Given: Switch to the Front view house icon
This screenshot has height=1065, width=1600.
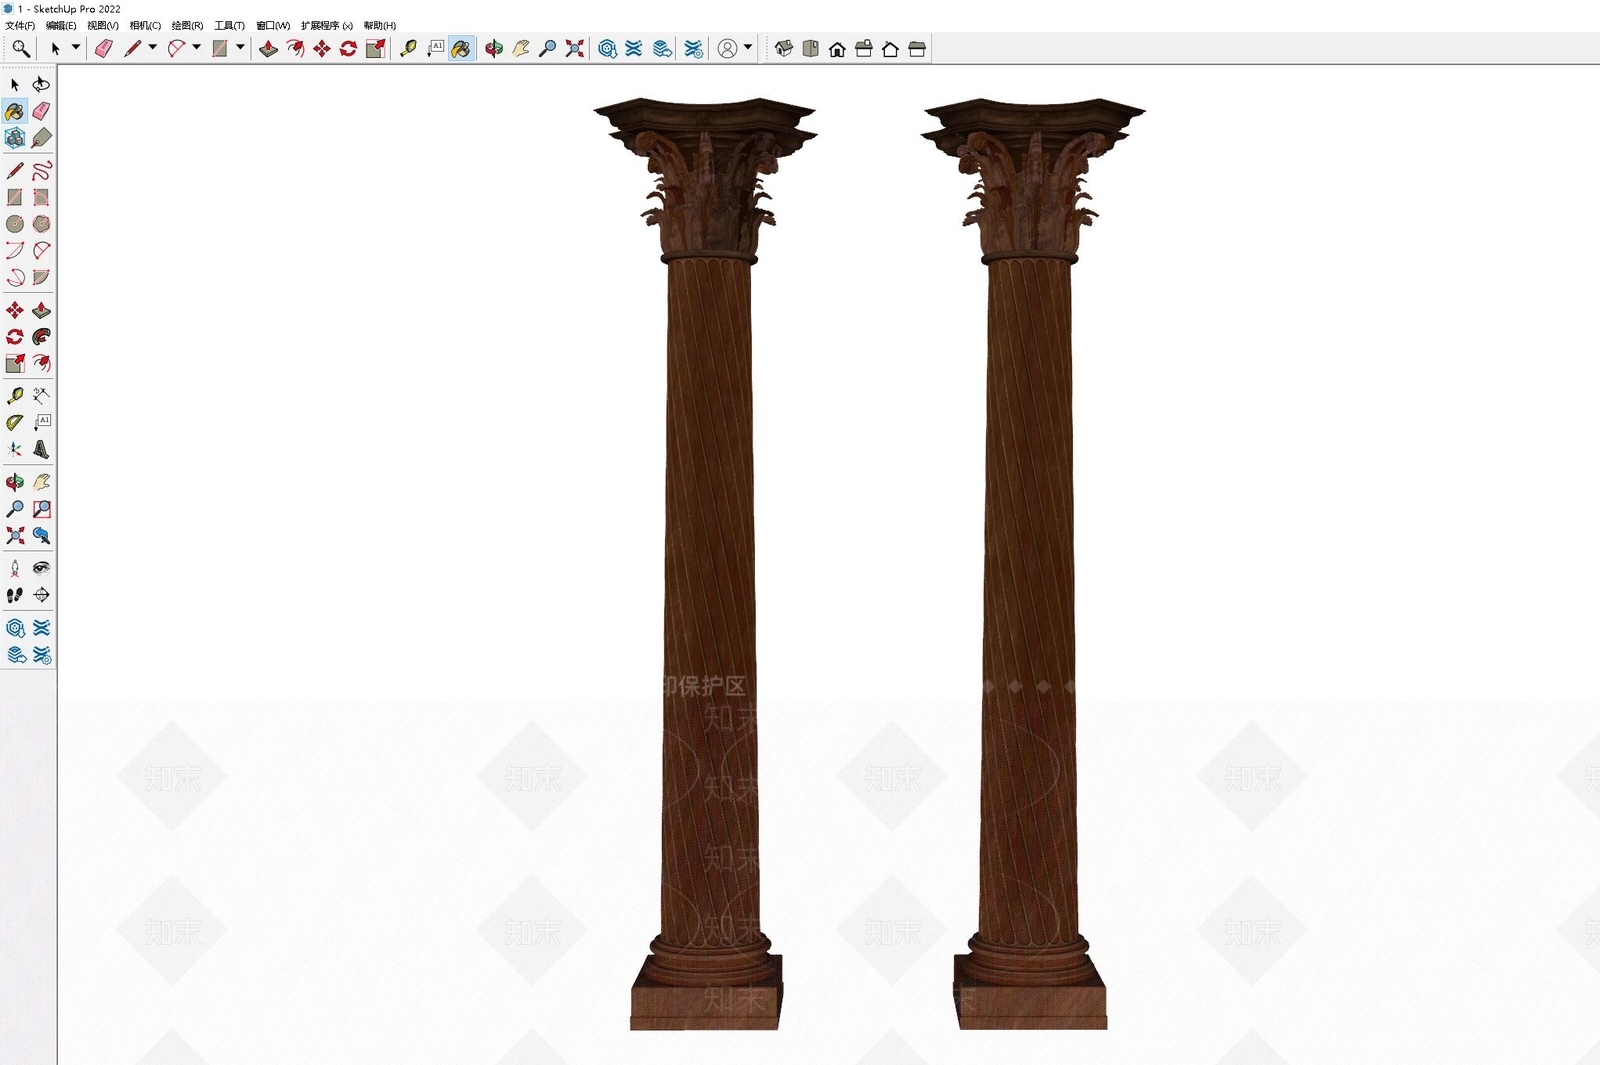Looking at the screenshot, I should tap(837, 48).
